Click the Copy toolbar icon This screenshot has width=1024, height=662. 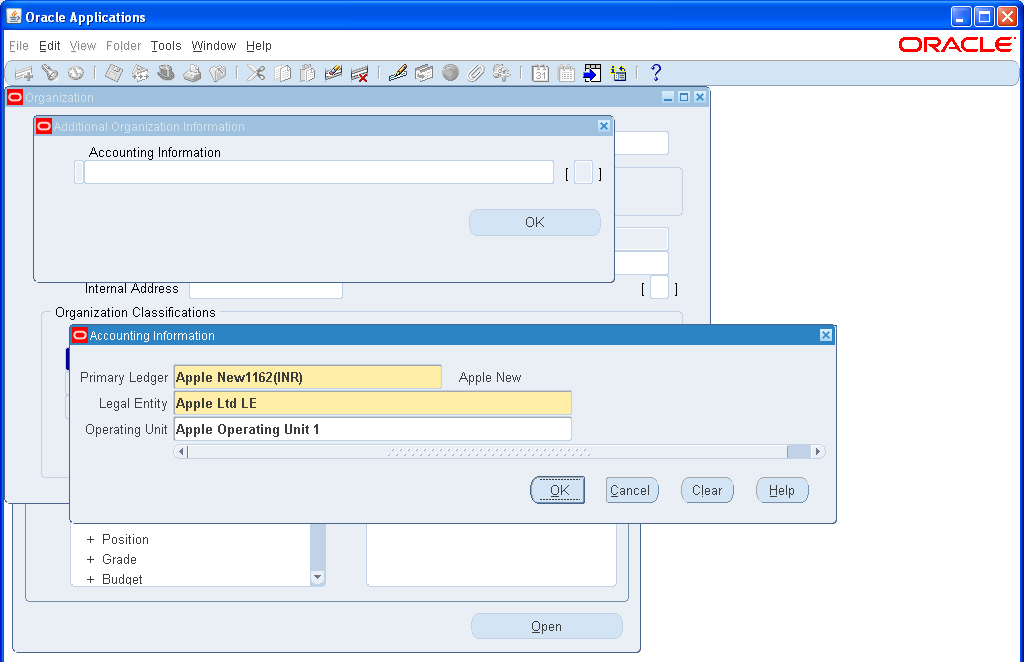pos(281,72)
